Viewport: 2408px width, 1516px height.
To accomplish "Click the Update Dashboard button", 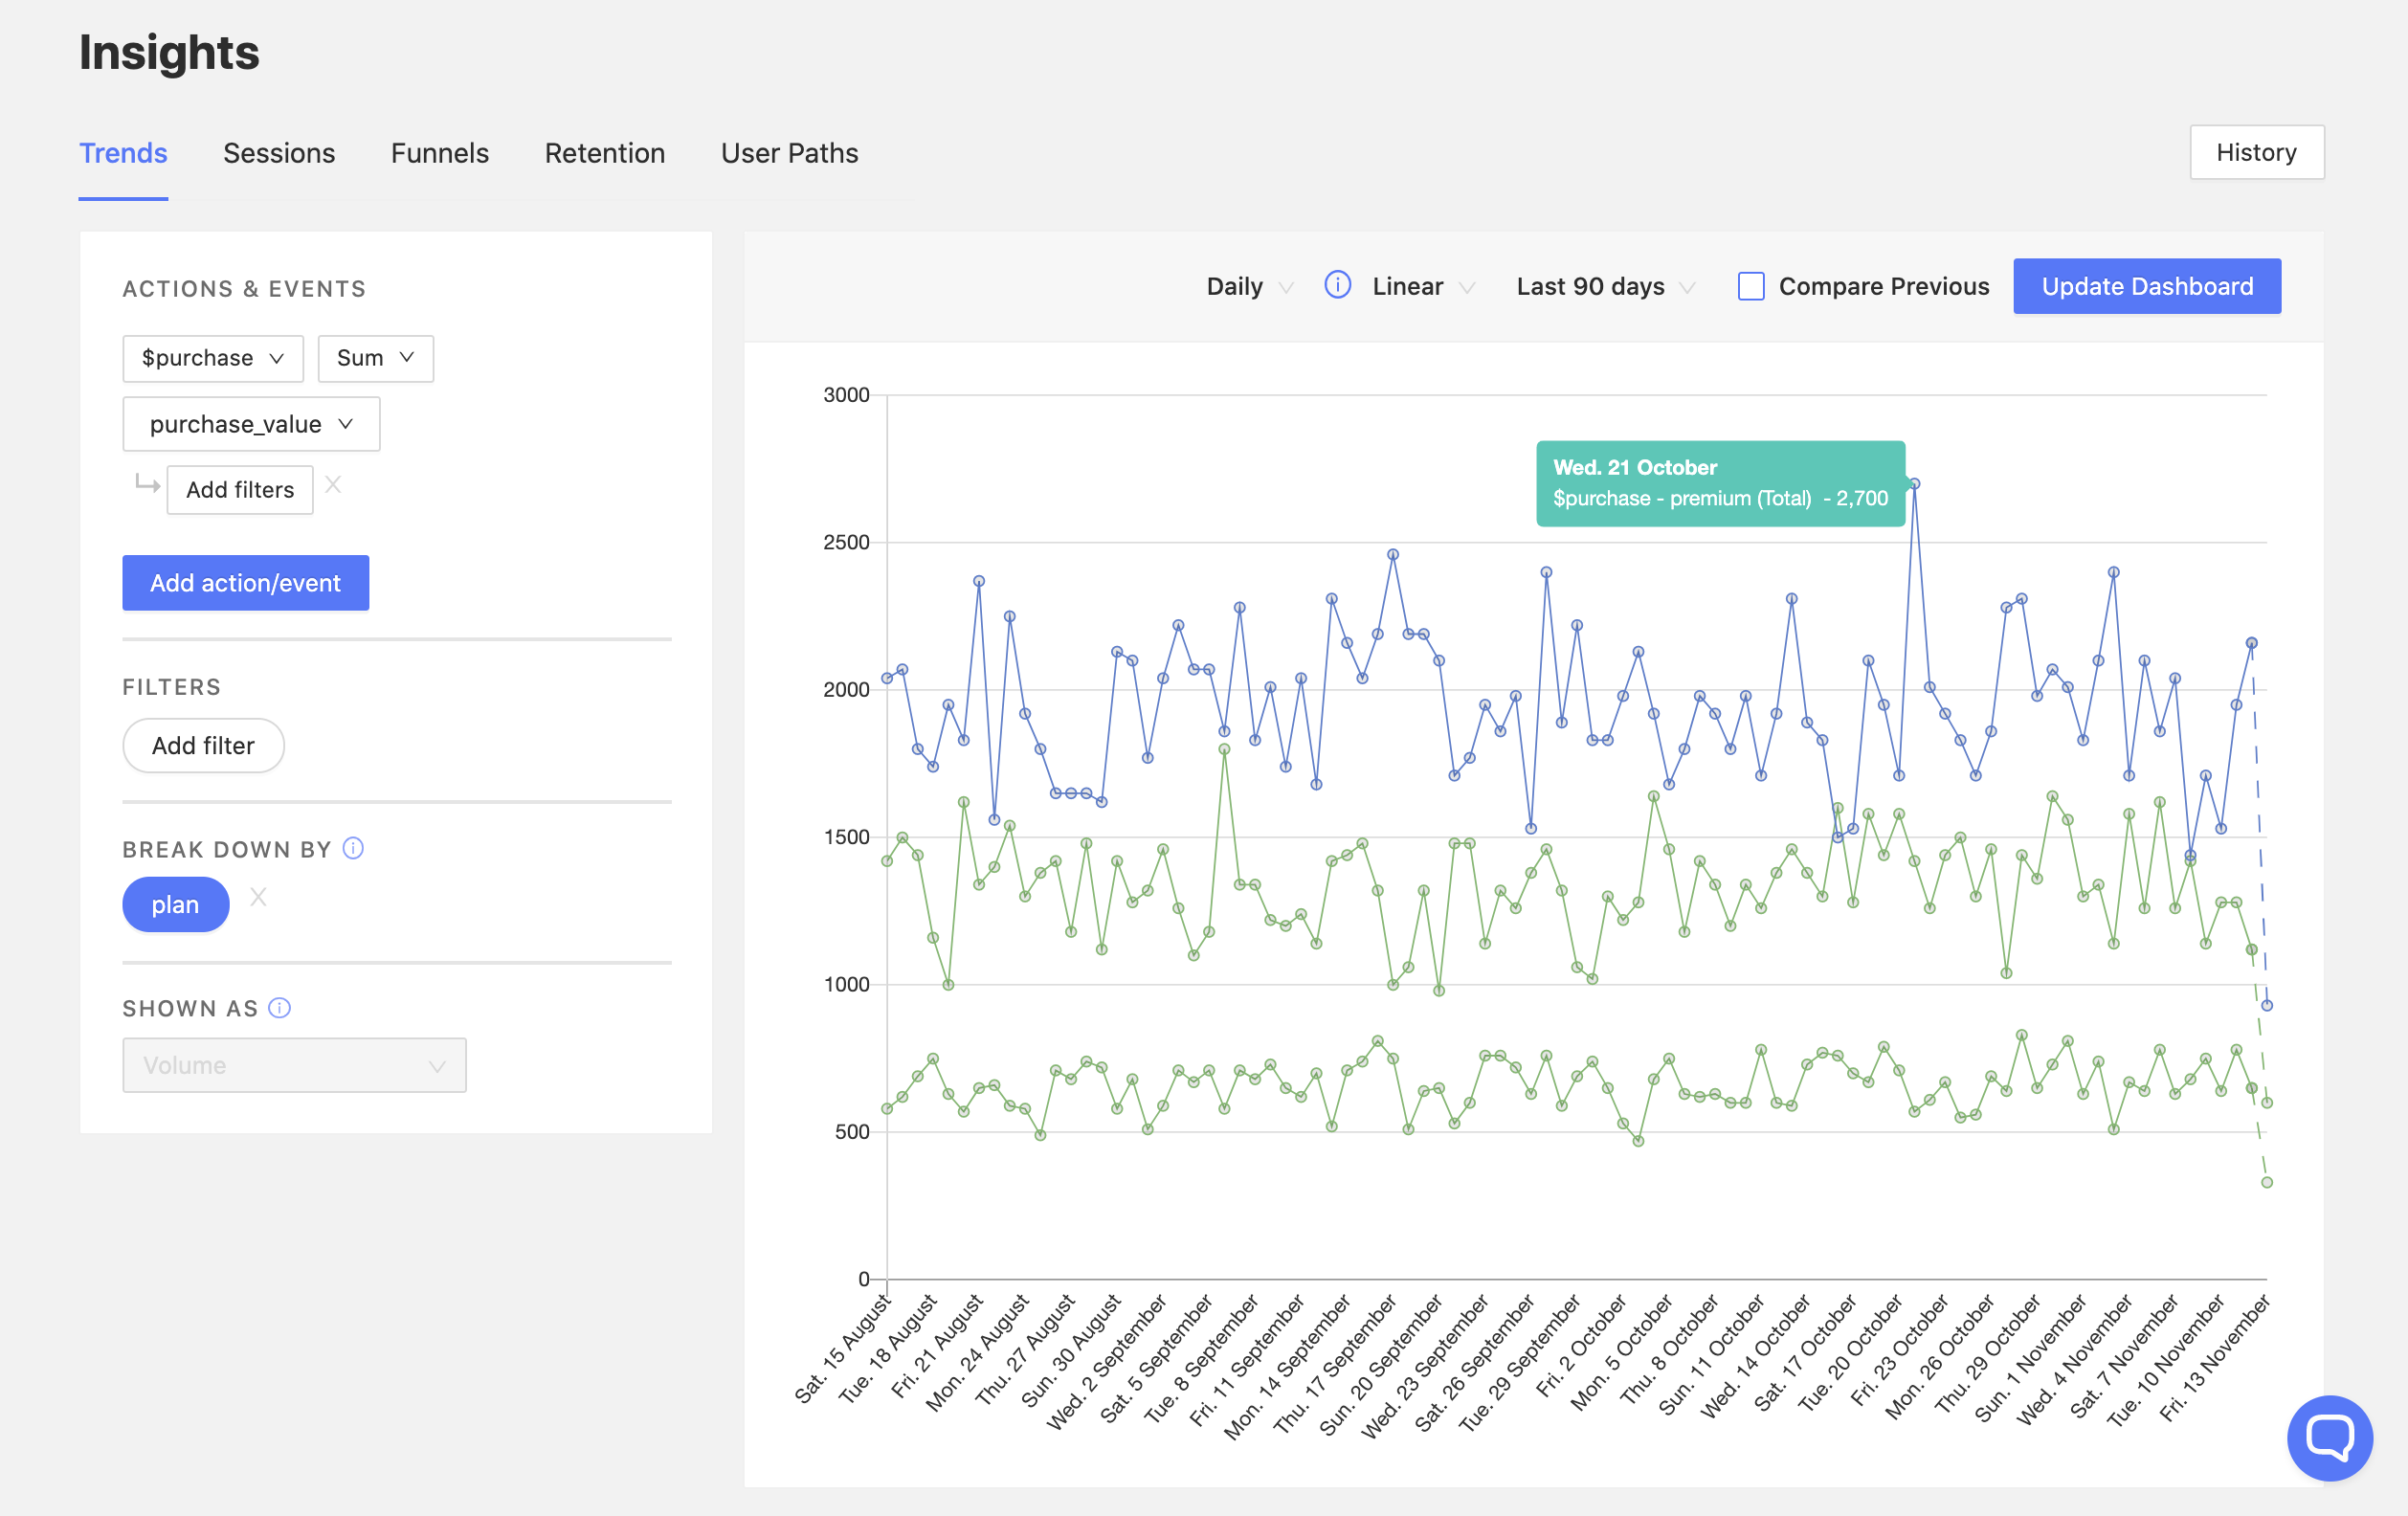I will point(2146,286).
